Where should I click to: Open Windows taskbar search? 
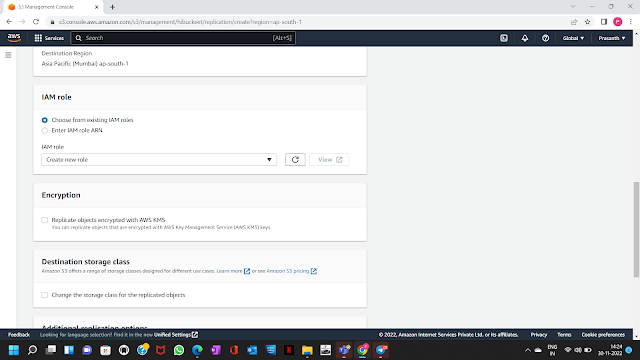coord(32,350)
